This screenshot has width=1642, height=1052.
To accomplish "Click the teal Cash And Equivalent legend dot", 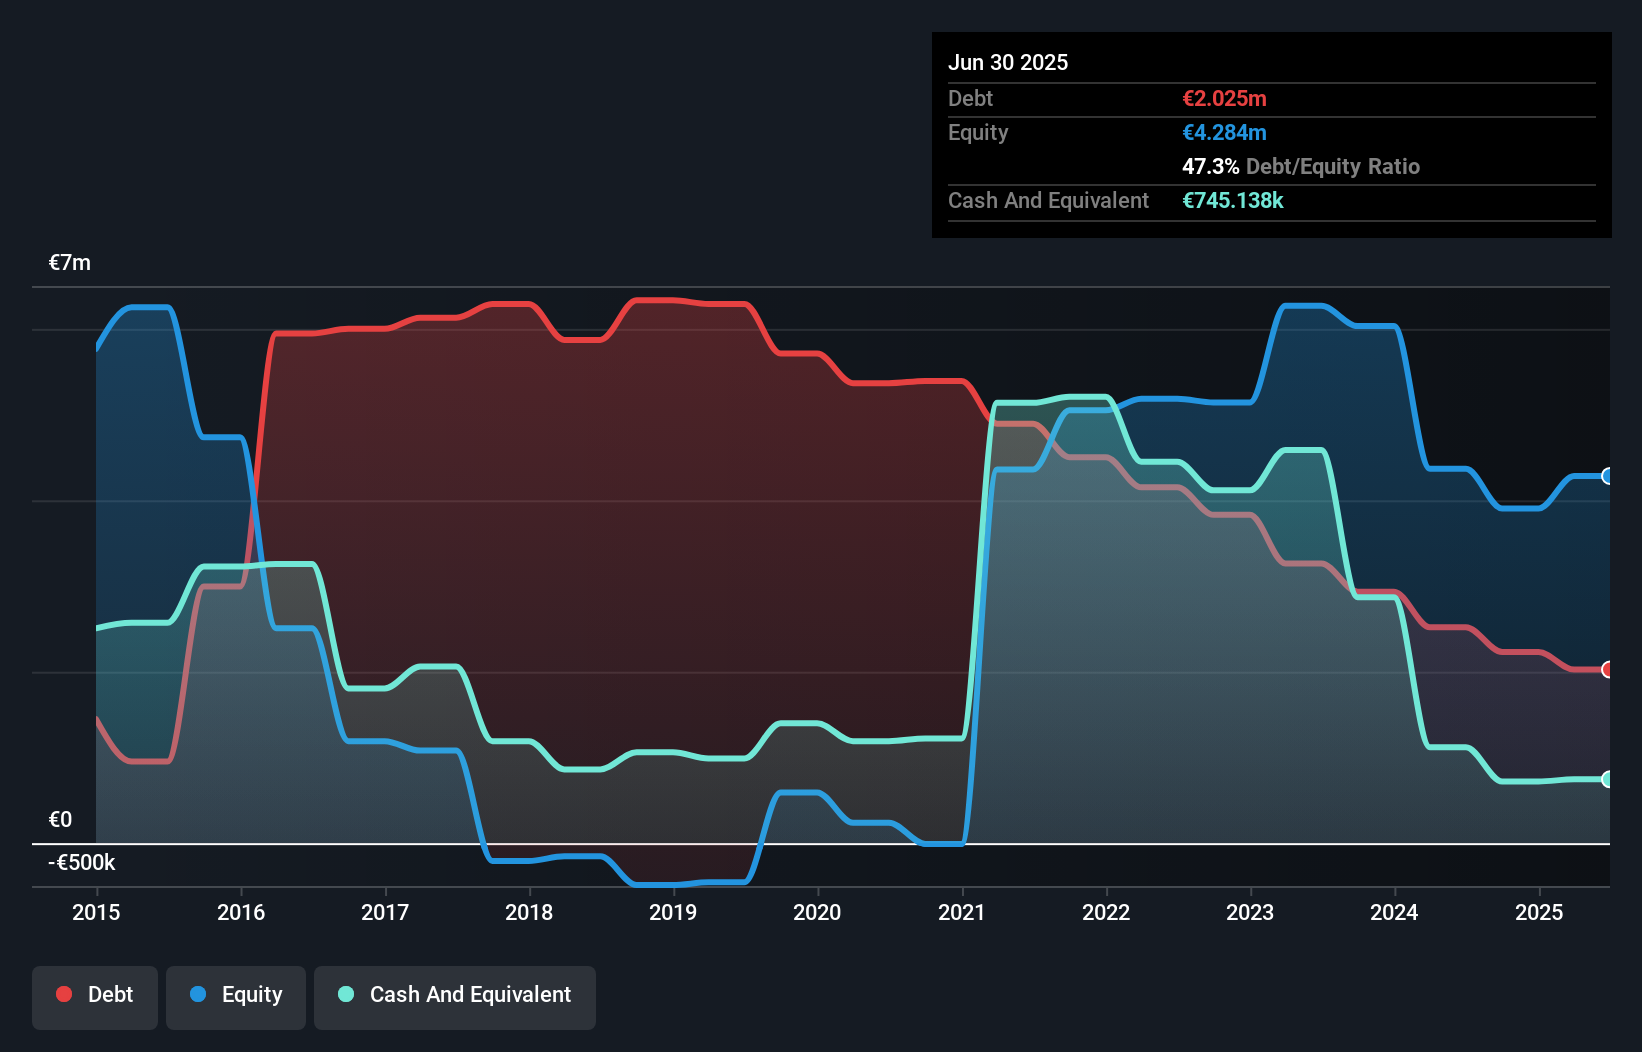I will point(345,994).
